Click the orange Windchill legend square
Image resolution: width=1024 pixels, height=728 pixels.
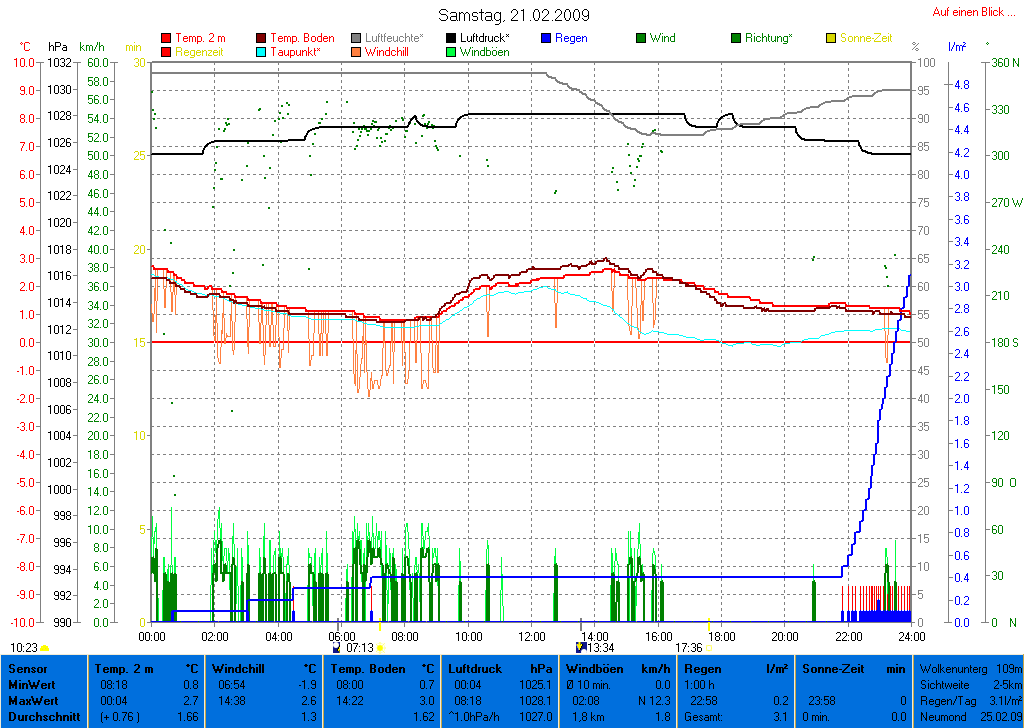tap(356, 51)
